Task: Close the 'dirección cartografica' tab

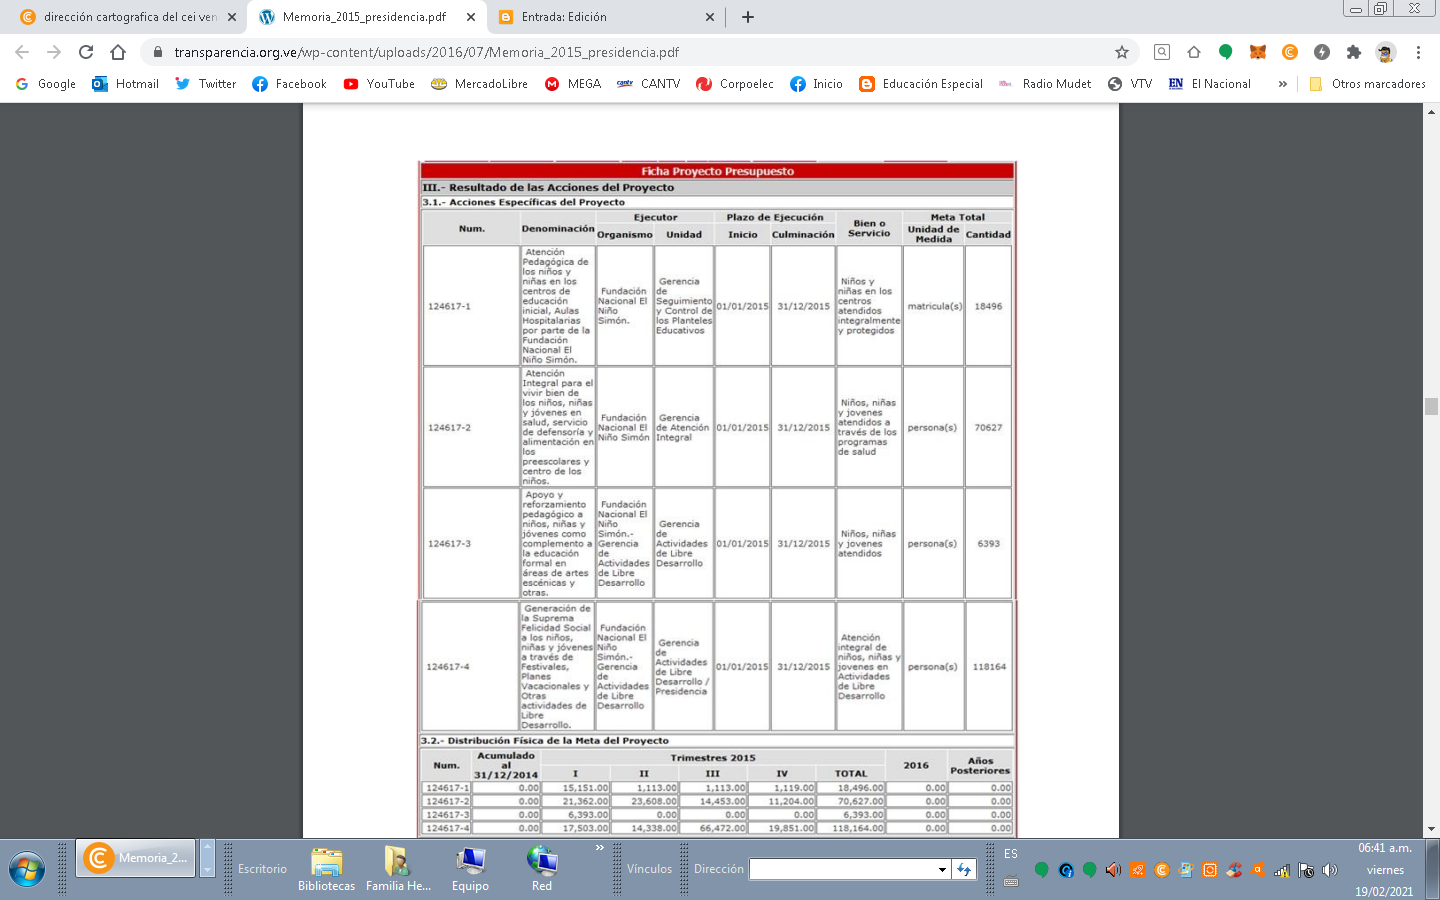Action: (232, 17)
